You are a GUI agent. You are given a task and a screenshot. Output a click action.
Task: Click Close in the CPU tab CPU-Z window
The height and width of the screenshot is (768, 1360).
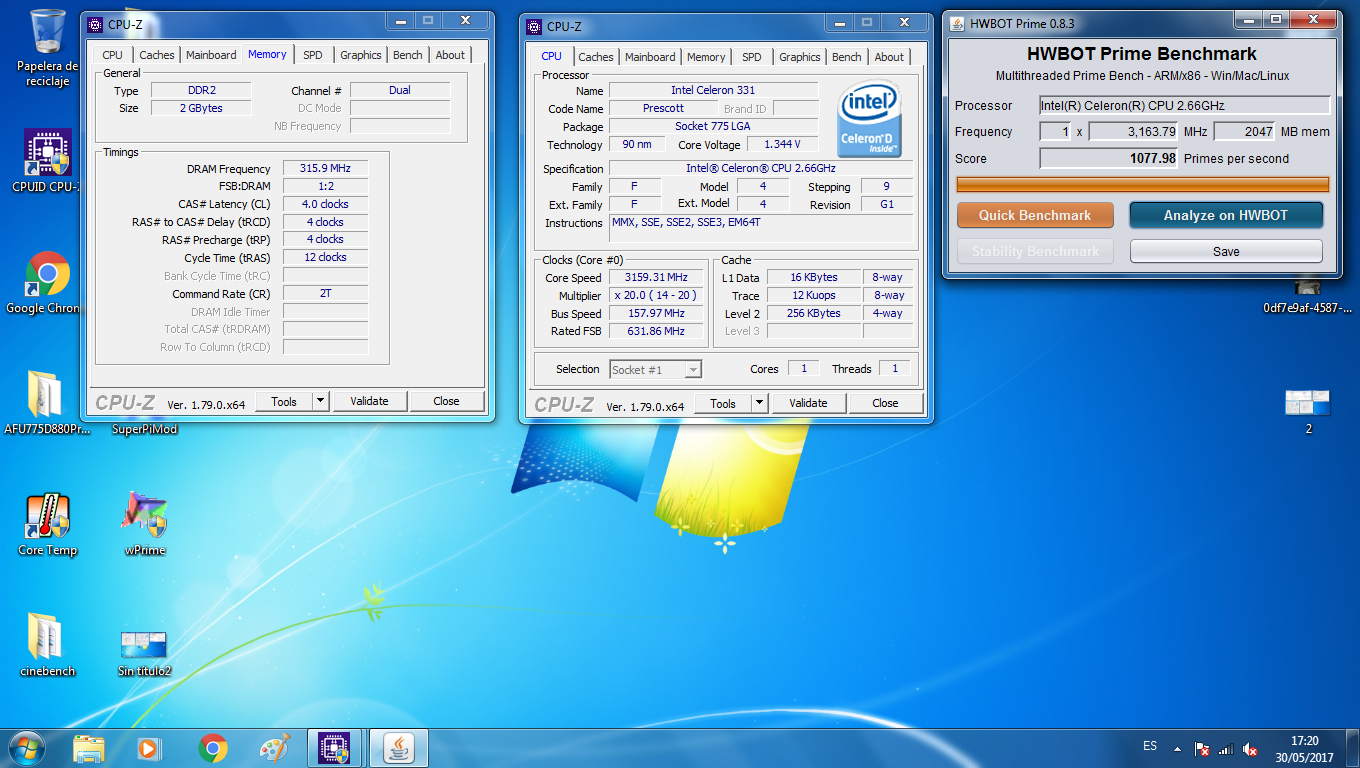(885, 403)
